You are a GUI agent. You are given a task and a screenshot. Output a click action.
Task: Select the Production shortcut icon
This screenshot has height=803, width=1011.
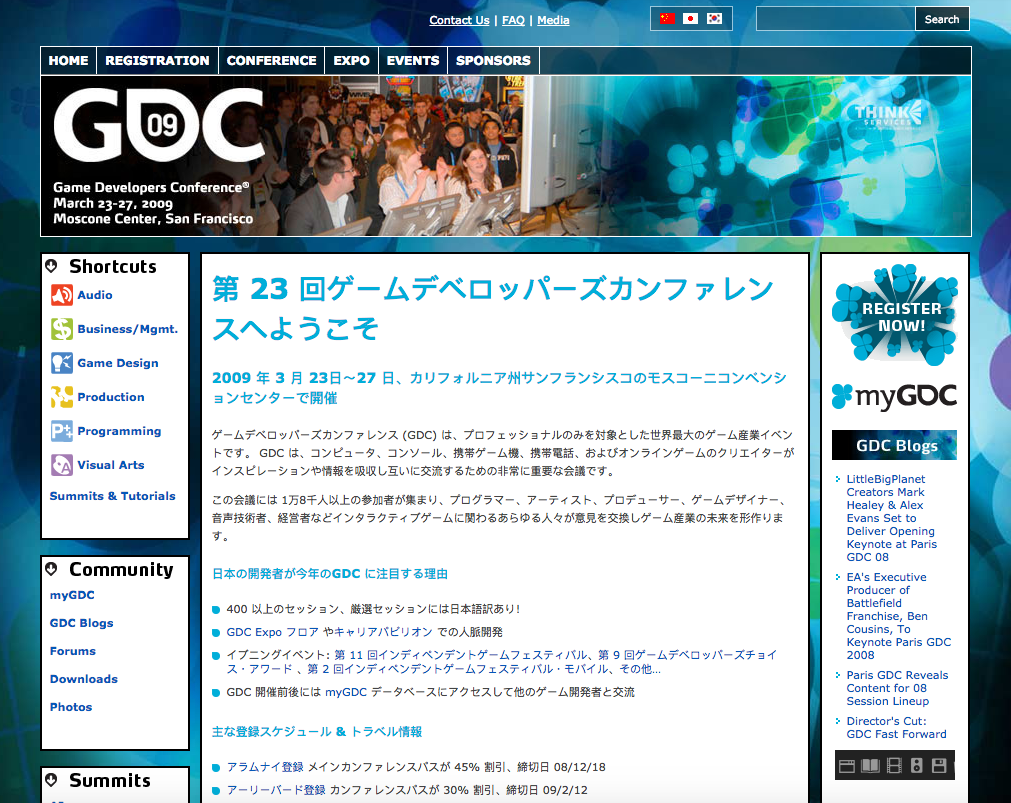62,397
